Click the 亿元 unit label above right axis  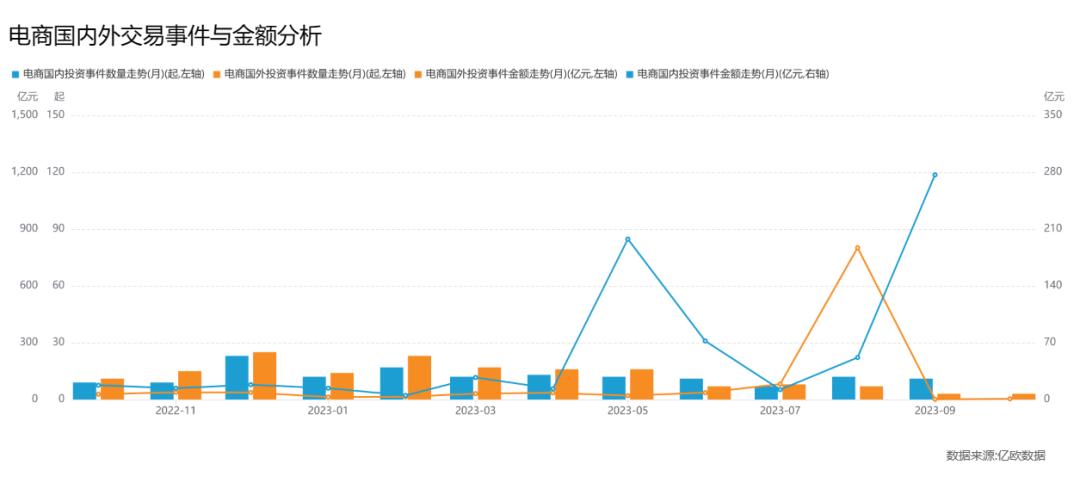(1054, 97)
